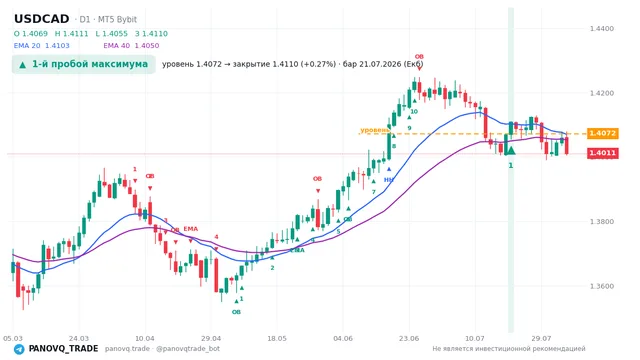Image resolution: width=640 pixels, height=360 pixels.
Task: Click the blue "HH" chart label
Action: point(389,180)
